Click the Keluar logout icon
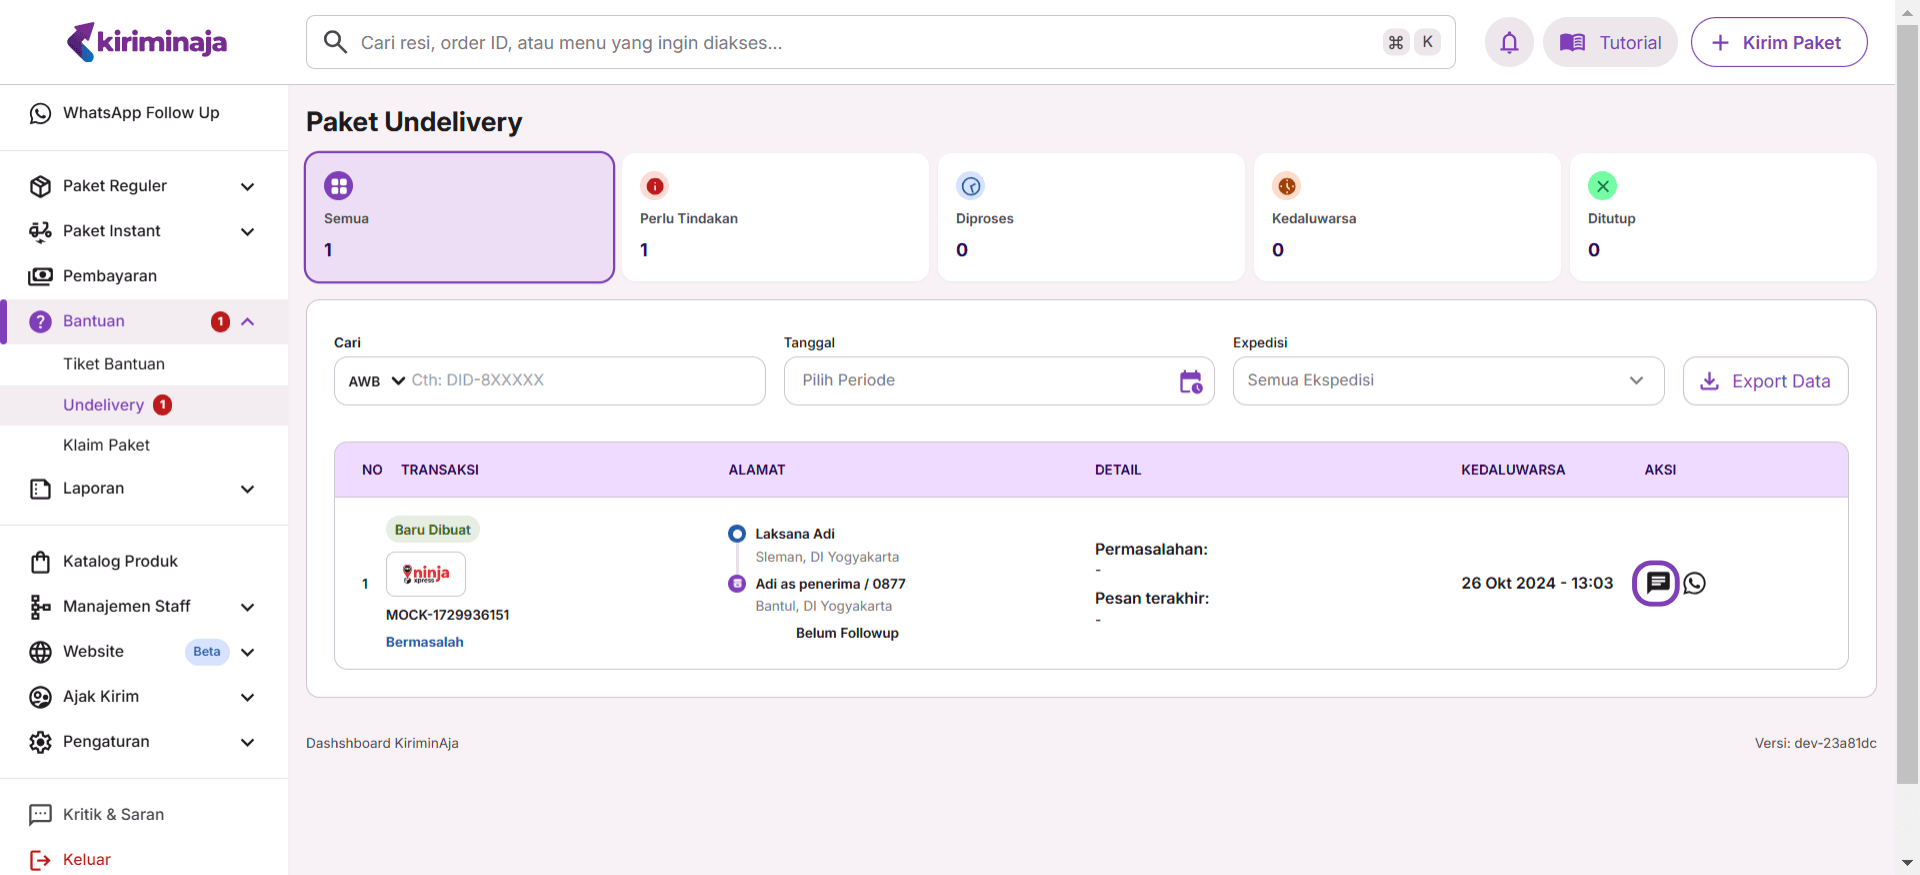 [40, 860]
